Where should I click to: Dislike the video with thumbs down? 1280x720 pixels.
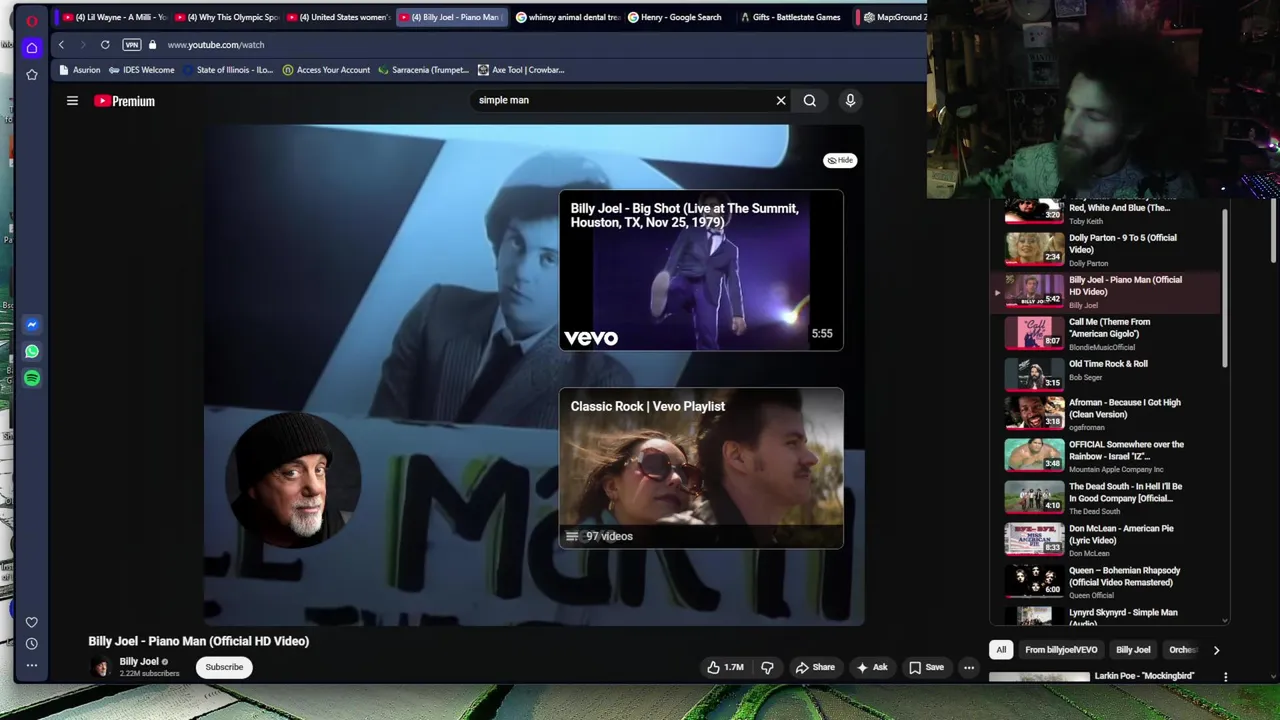[x=767, y=667]
